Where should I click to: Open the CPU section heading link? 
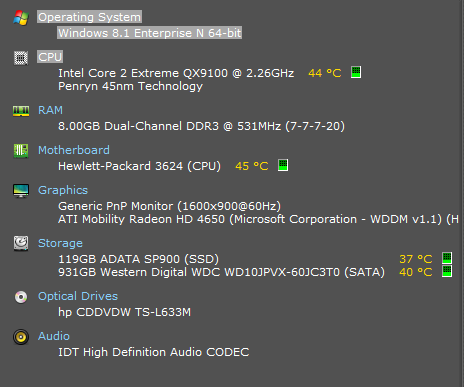[x=50, y=57]
